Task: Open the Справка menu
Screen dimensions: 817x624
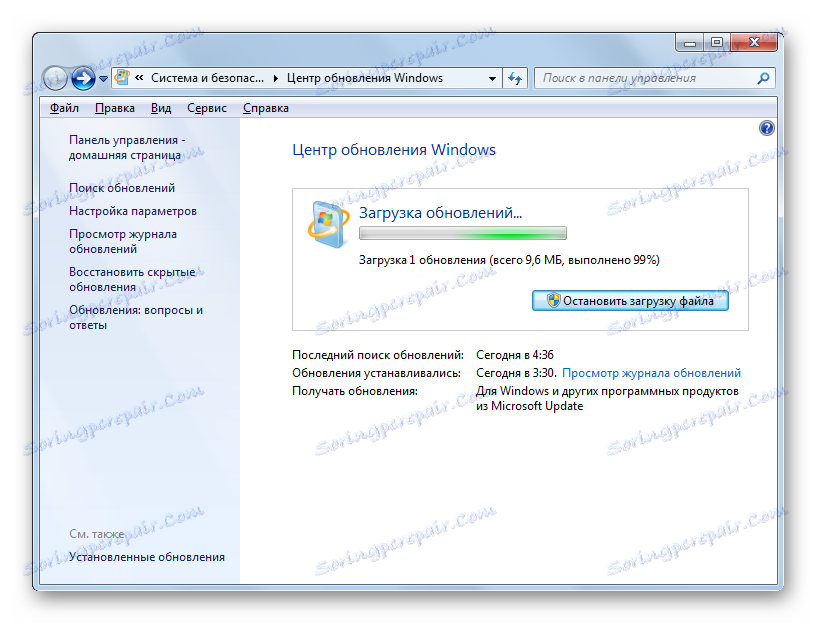Action: tap(266, 108)
